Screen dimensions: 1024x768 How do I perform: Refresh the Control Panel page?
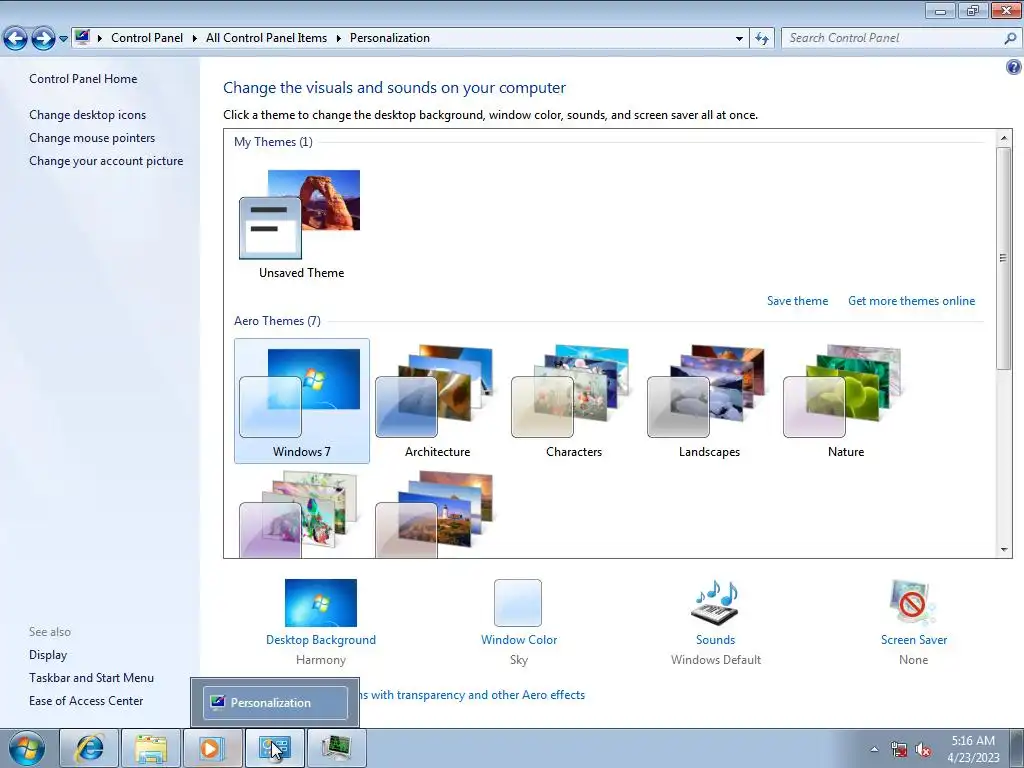tap(761, 39)
